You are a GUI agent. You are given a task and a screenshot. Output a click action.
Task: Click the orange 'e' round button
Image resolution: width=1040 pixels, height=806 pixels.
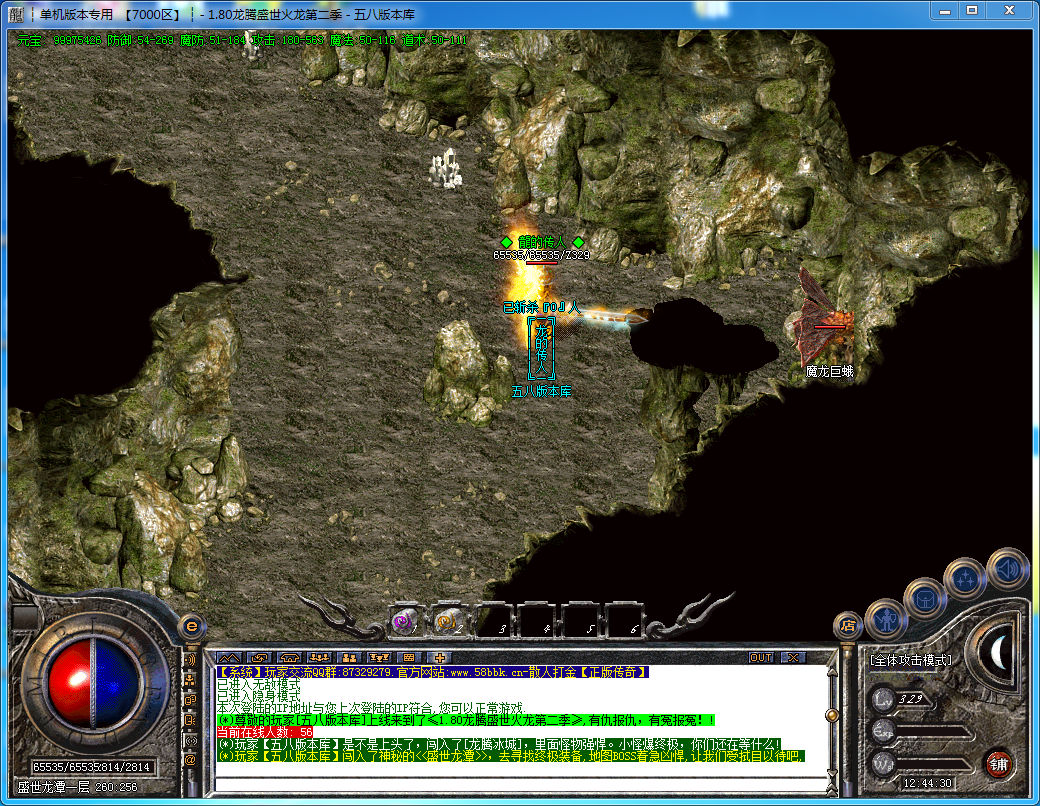(x=192, y=626)
